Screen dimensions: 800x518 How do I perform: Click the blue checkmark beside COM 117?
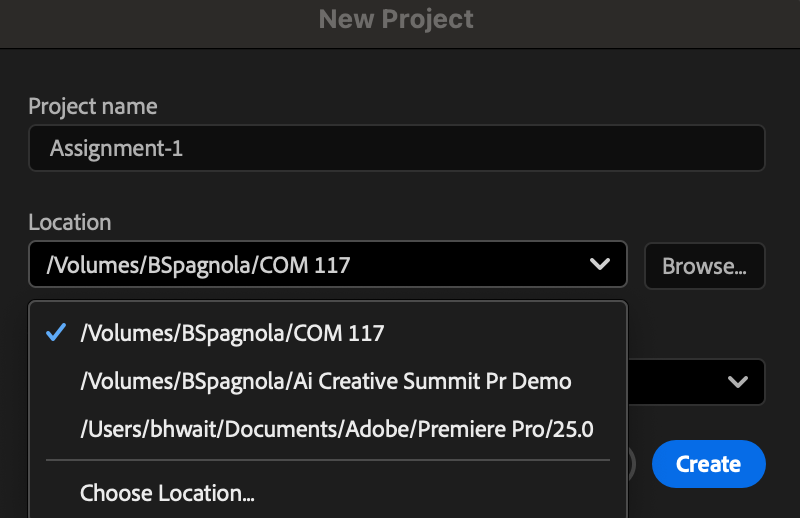click(57, 334)
